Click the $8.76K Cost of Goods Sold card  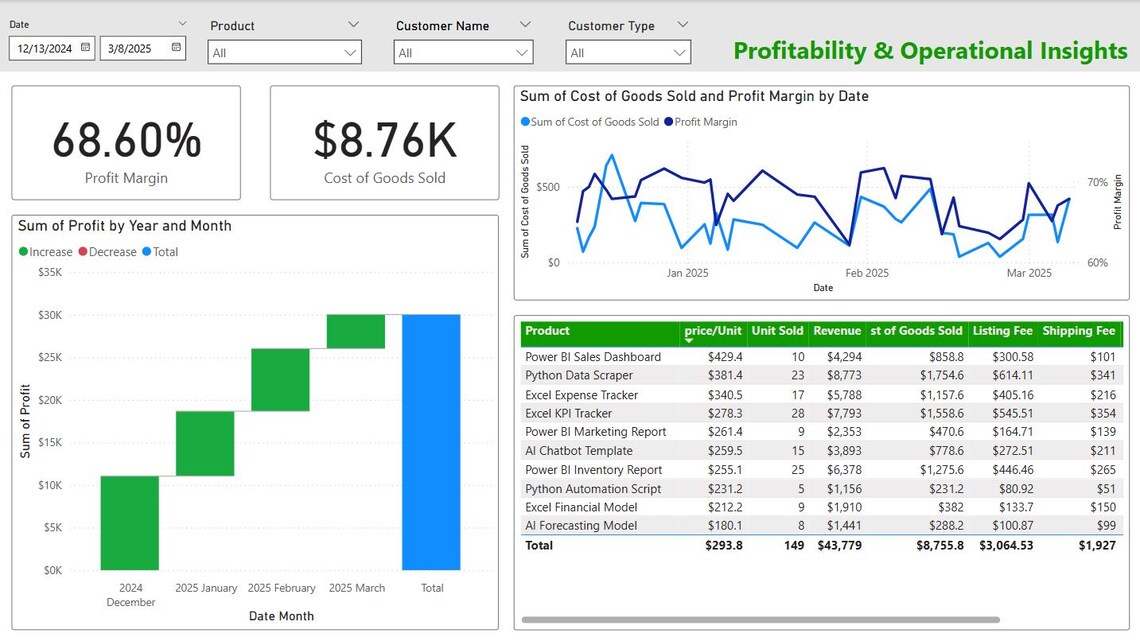pos(385,142)
